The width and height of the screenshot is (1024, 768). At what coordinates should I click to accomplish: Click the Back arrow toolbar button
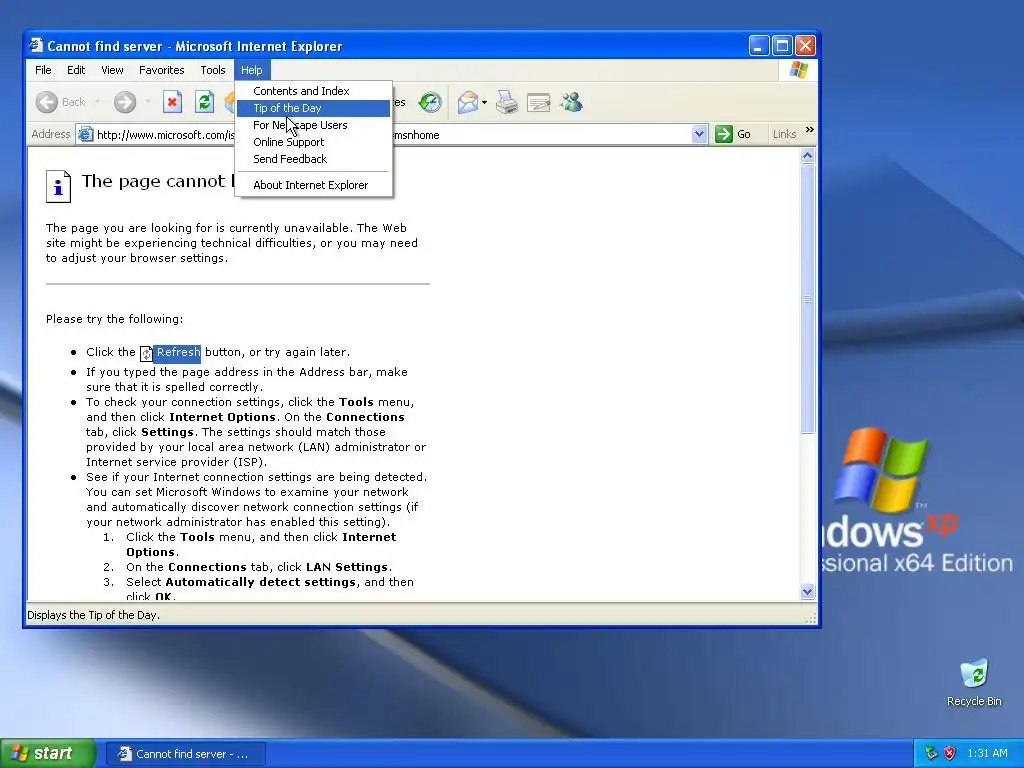click(47, 102)
